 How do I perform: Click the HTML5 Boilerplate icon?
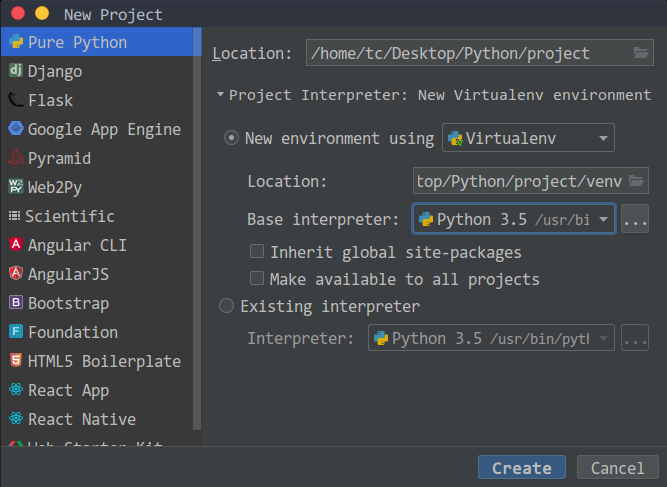click(16, 361)
